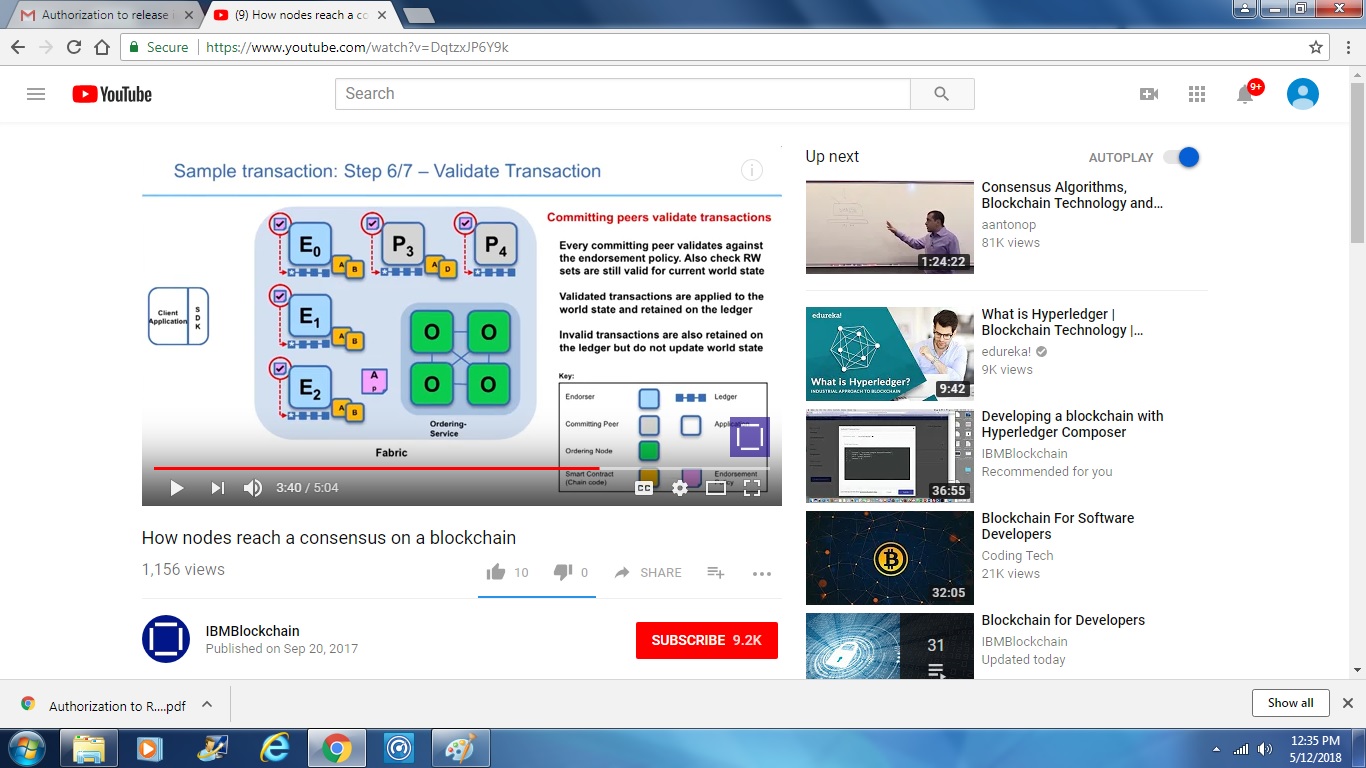The height and width of the screenshot is (768, 1366).
Task: Open the IBMBlockchain channel name link
Action: 252,631
